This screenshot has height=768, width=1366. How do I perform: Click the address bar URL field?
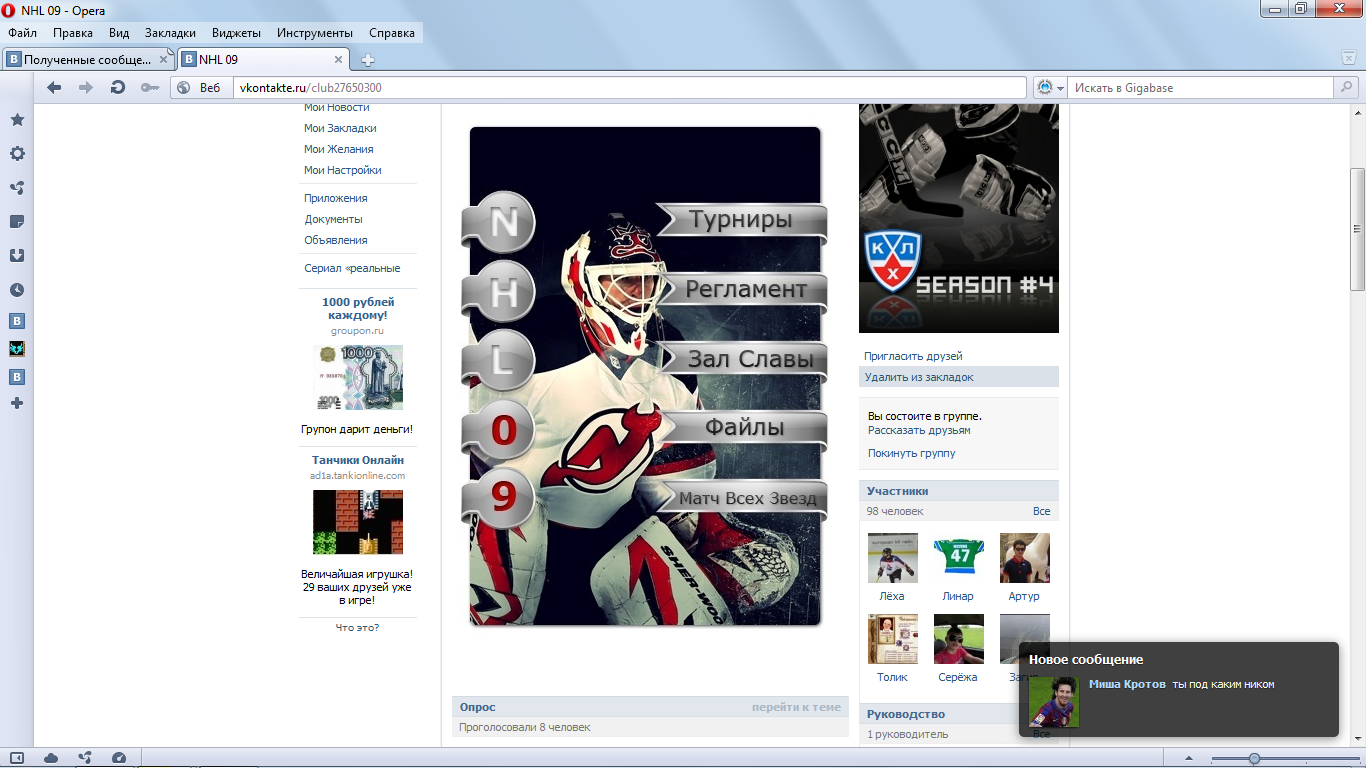tap(630, 88)
